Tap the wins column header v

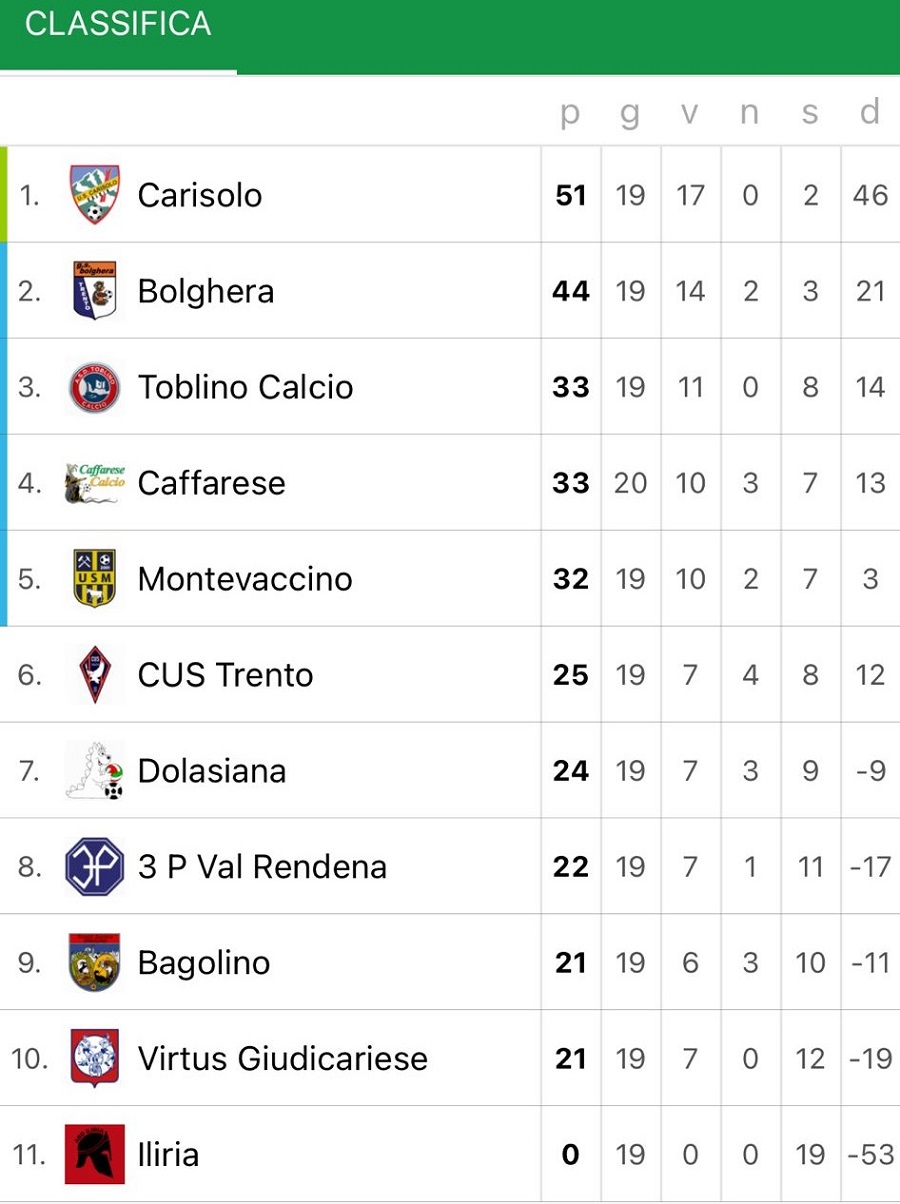point(690,113)
